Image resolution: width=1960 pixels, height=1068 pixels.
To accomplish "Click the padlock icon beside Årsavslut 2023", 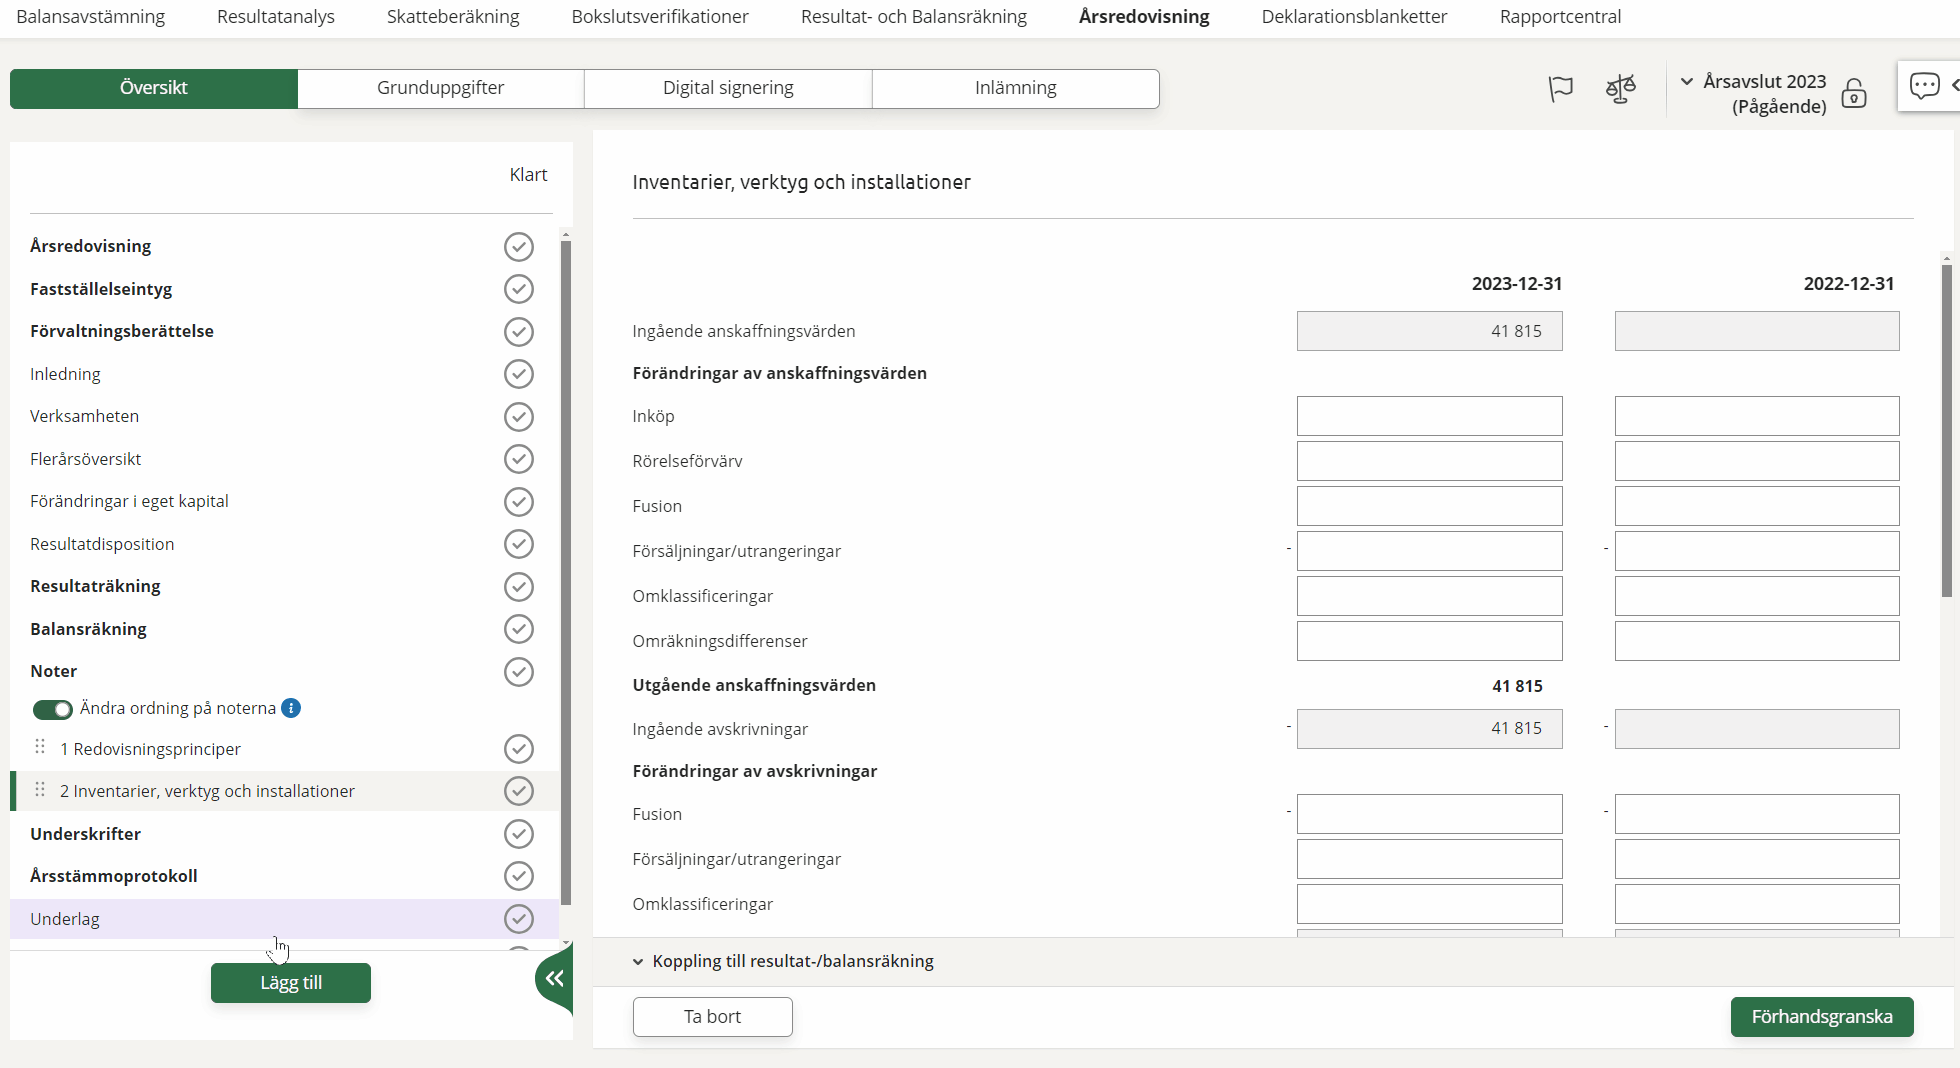I will 1854,94.
